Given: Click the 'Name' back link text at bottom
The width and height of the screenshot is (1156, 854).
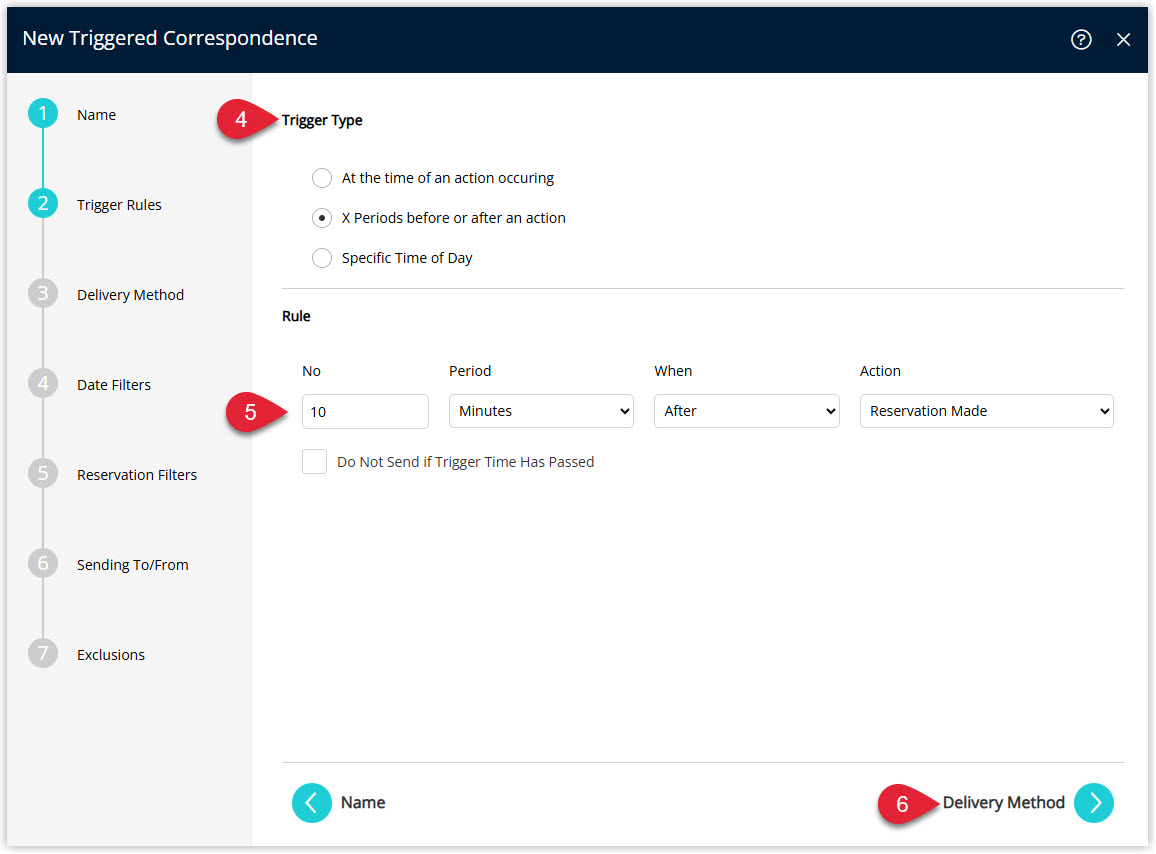Looking at the screenshot, I should pos(363,802).
